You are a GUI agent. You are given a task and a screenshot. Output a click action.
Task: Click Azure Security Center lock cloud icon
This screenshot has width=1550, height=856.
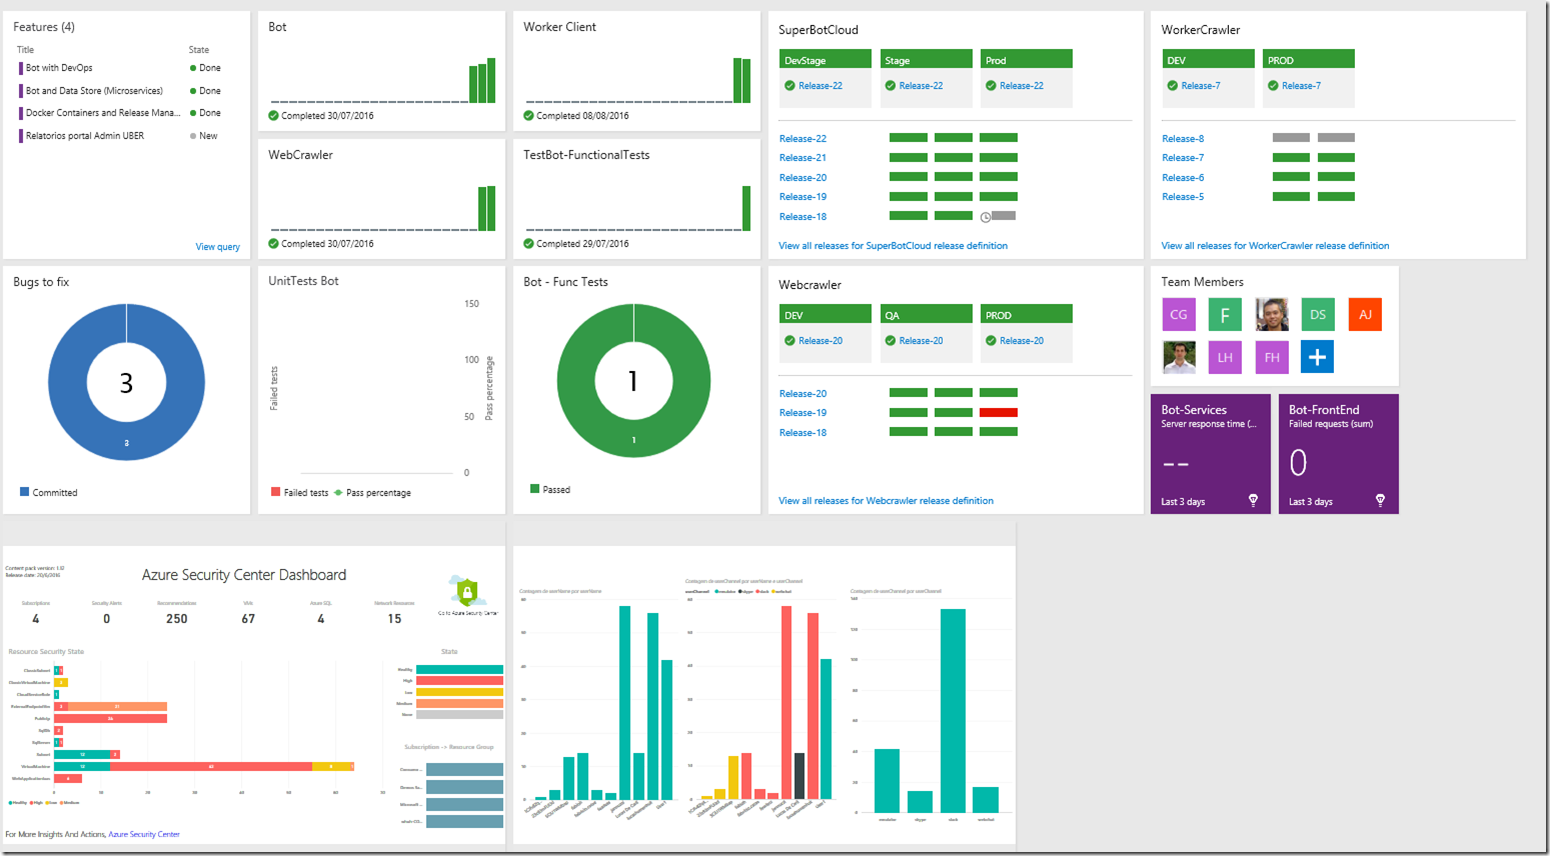point(467,591)
